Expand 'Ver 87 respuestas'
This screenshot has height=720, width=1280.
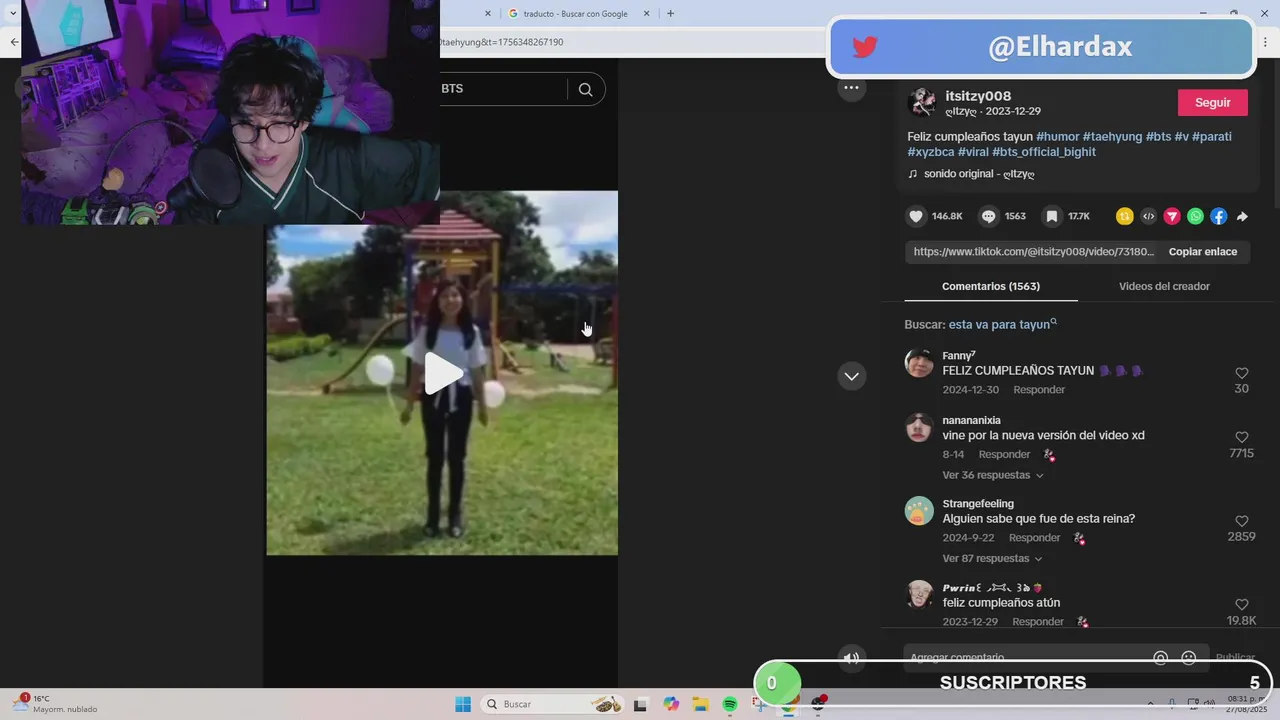pyautogui.click(x=992, y=558)
